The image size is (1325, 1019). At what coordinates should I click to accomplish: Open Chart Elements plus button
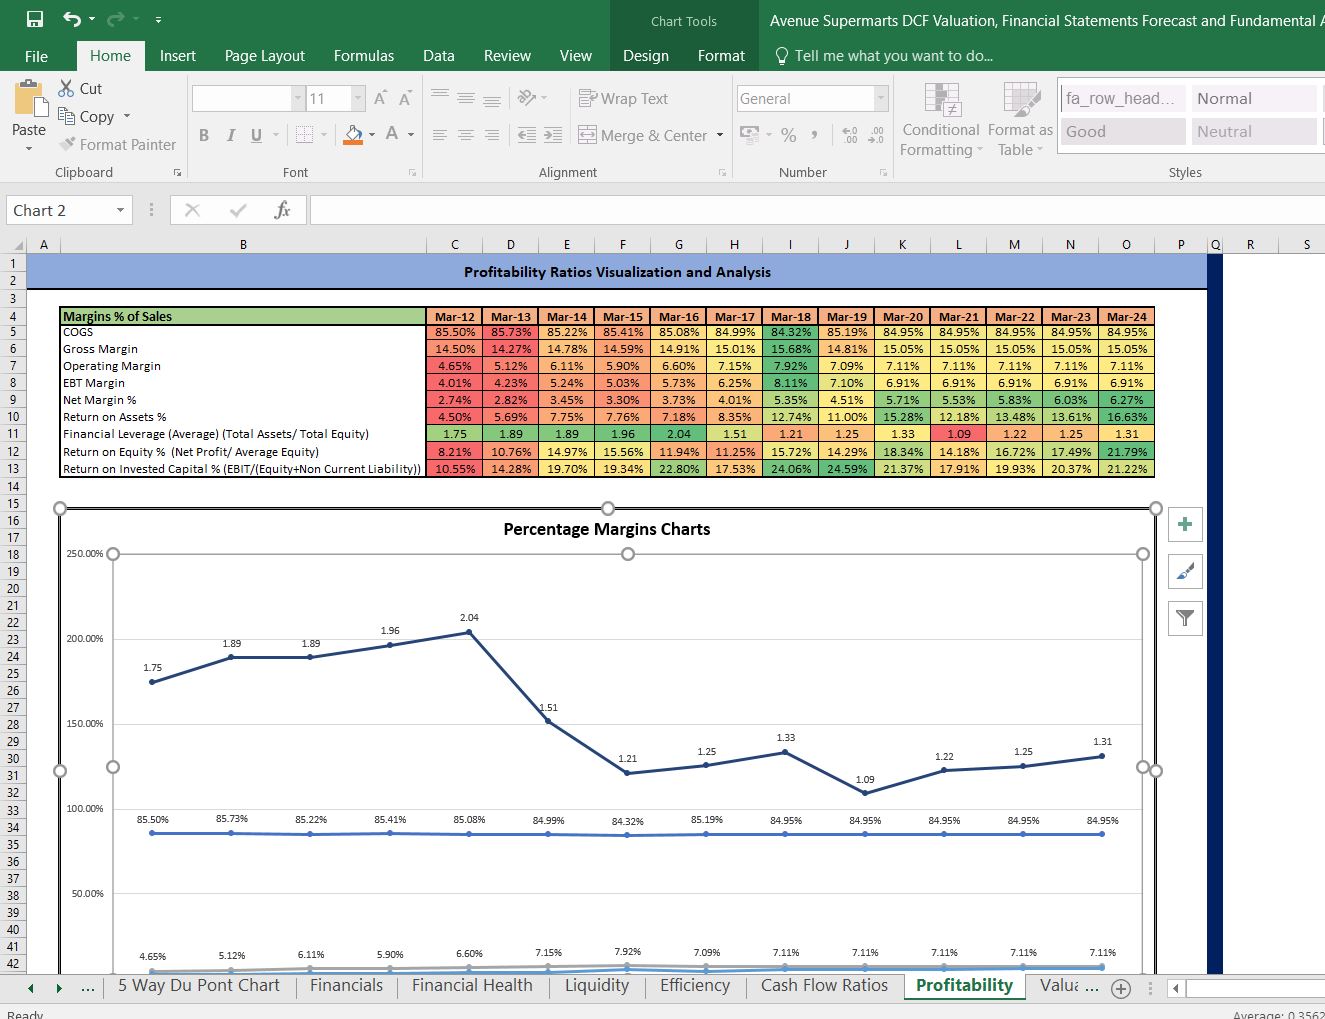tap(1185, 524)
